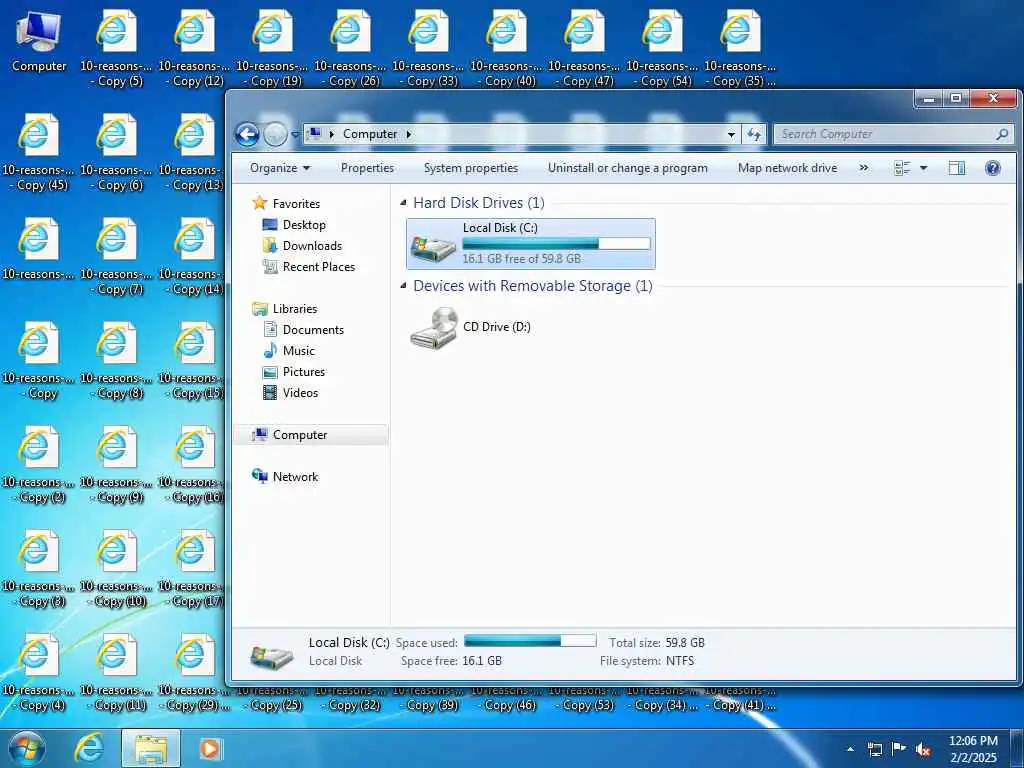The height and width of the screenshot is (768, 1024).
Task: Expand the address bar history dropdown
Action: 731,135
